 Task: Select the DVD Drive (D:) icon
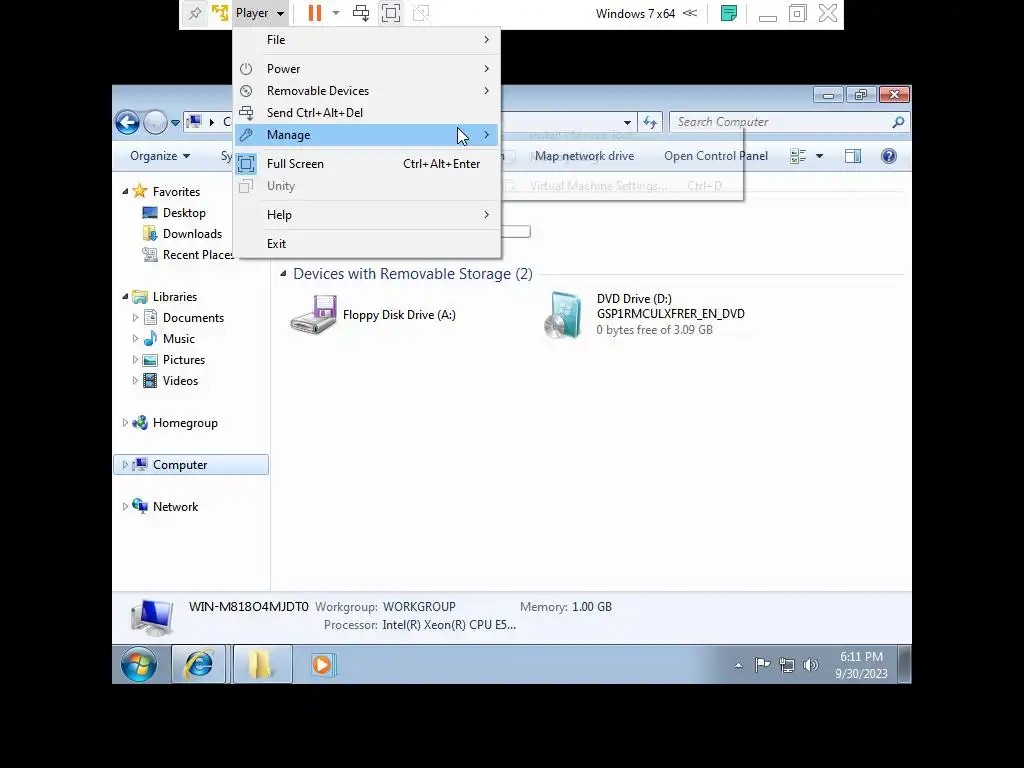563,315
